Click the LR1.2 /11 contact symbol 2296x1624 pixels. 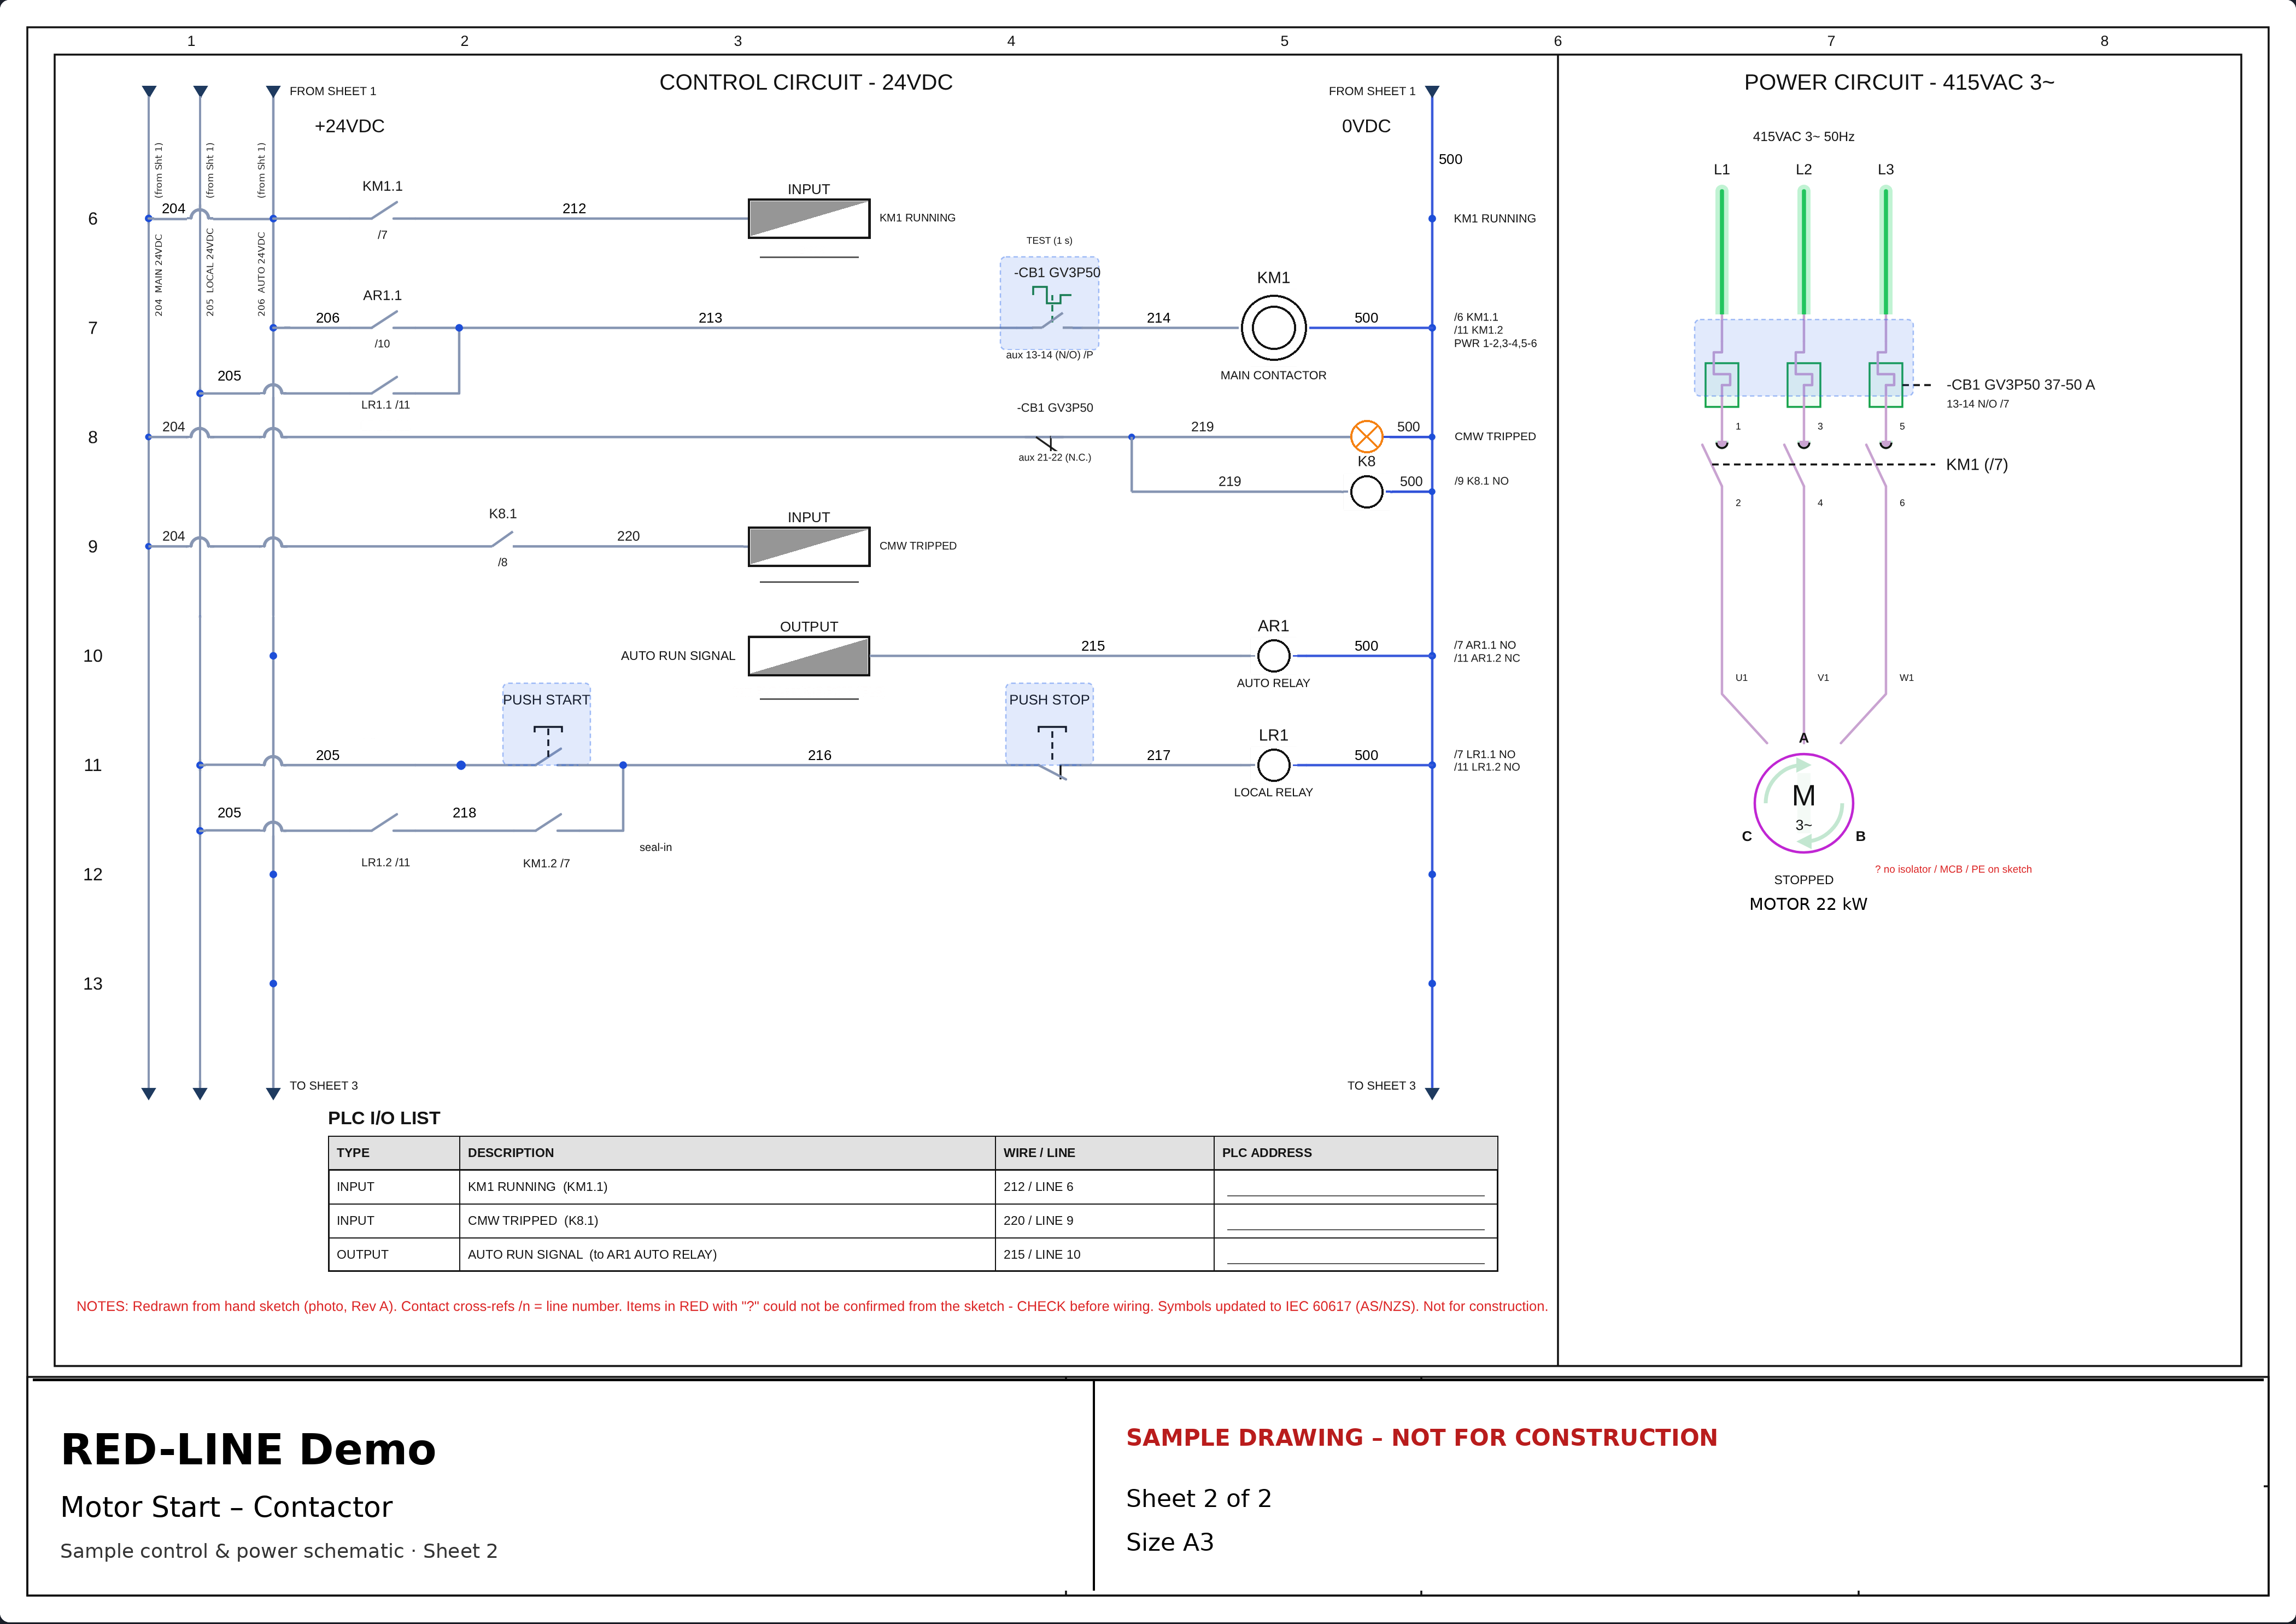tap(383, 823)
